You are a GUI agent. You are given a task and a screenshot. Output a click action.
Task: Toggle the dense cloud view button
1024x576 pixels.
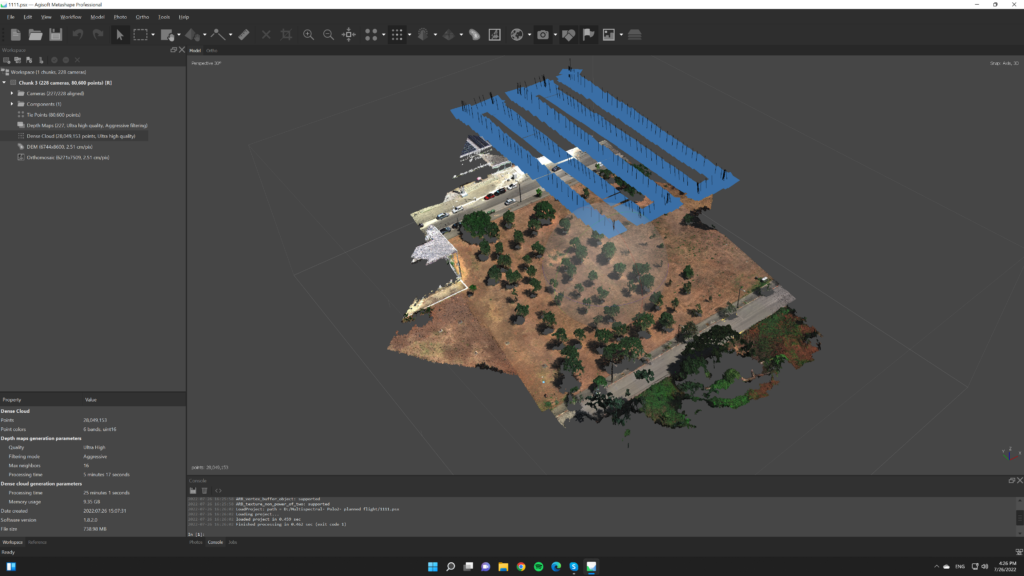click(x=397, y=35)
